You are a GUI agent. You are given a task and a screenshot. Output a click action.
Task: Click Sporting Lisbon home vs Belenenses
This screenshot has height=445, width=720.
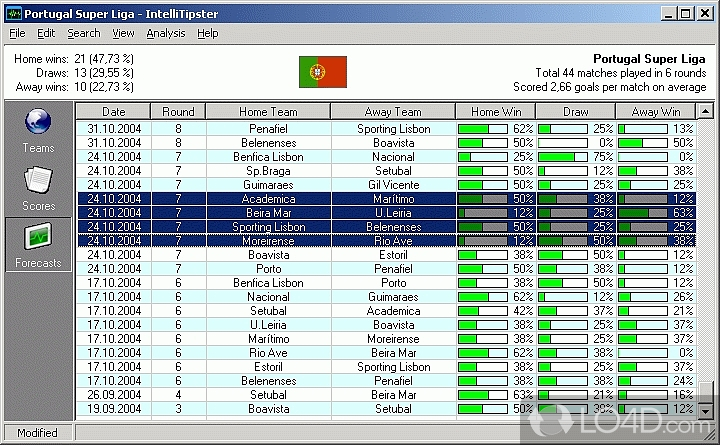click(x=269, y=227)
